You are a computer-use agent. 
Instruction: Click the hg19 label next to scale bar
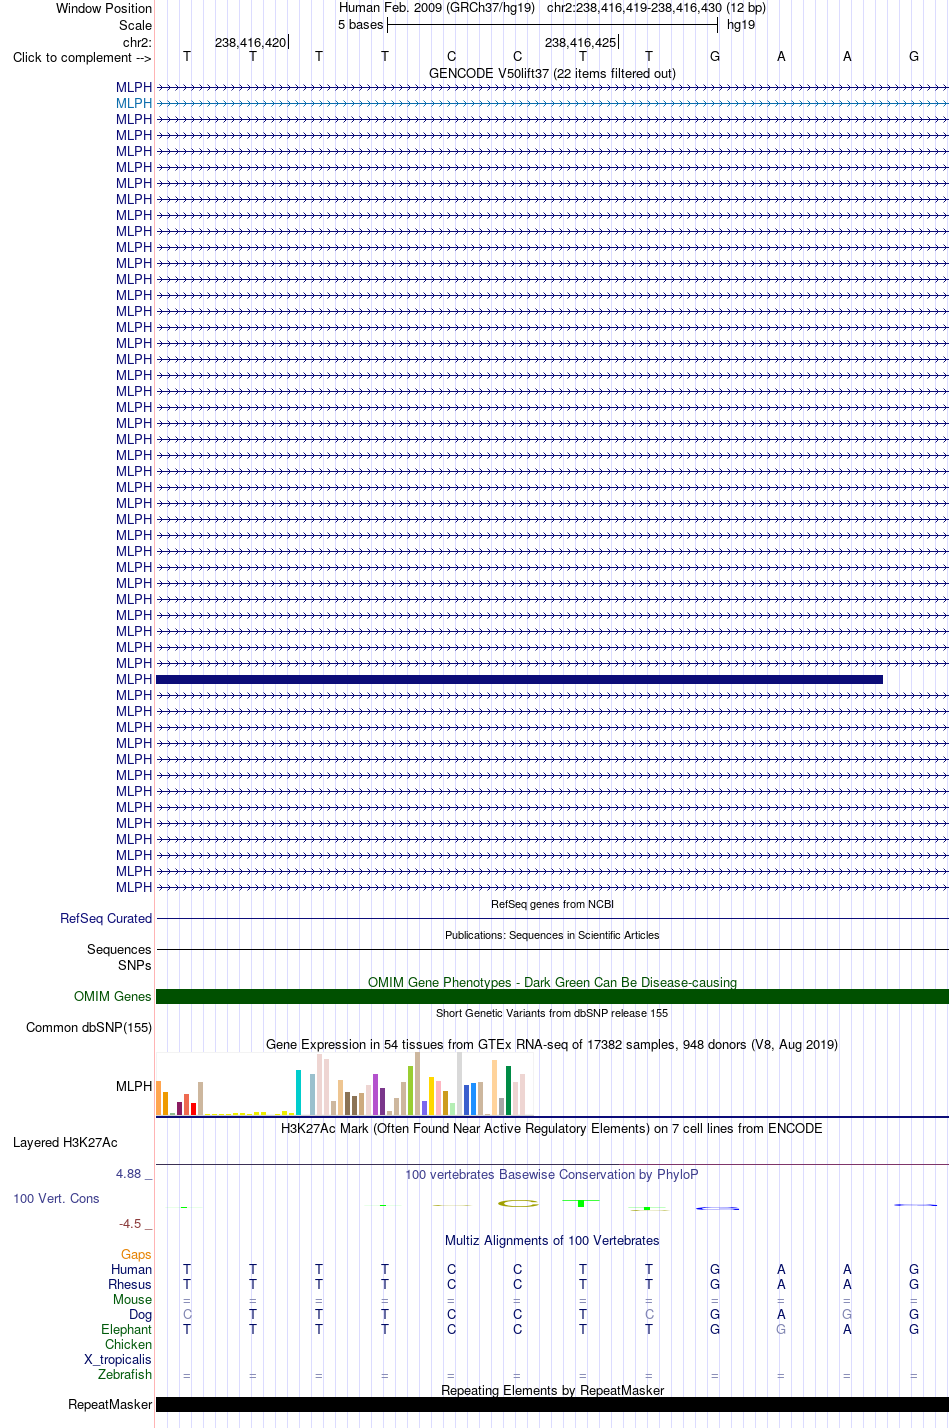(741, 24)
